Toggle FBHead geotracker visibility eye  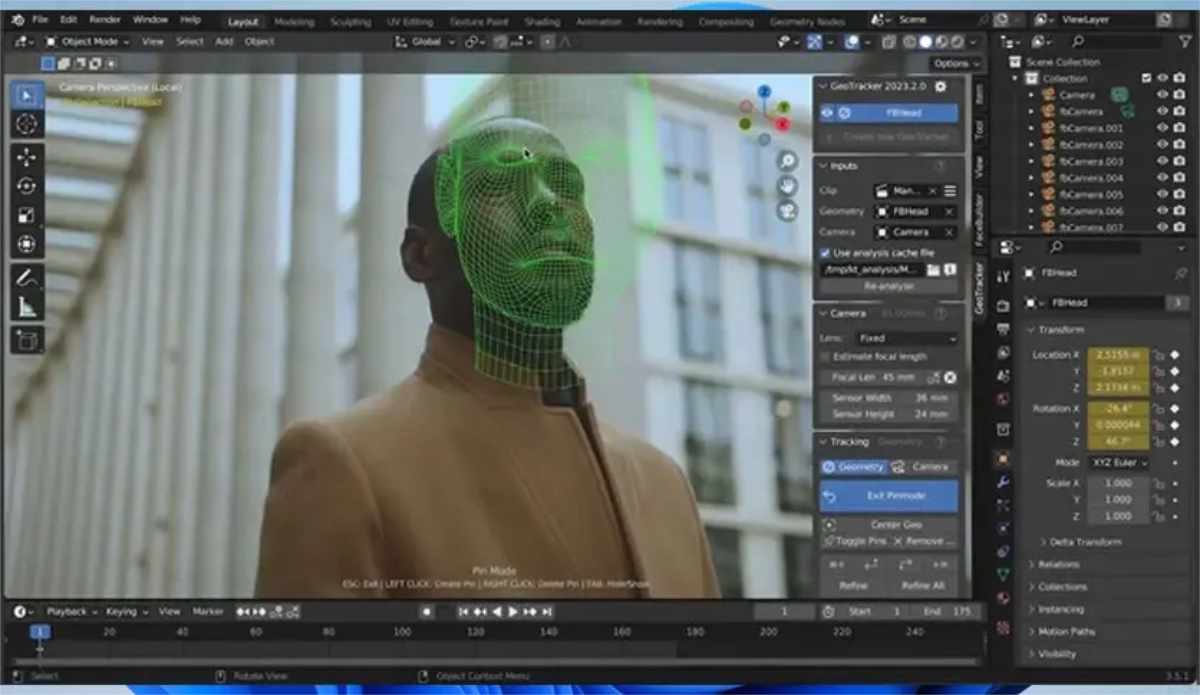point(827,113)
